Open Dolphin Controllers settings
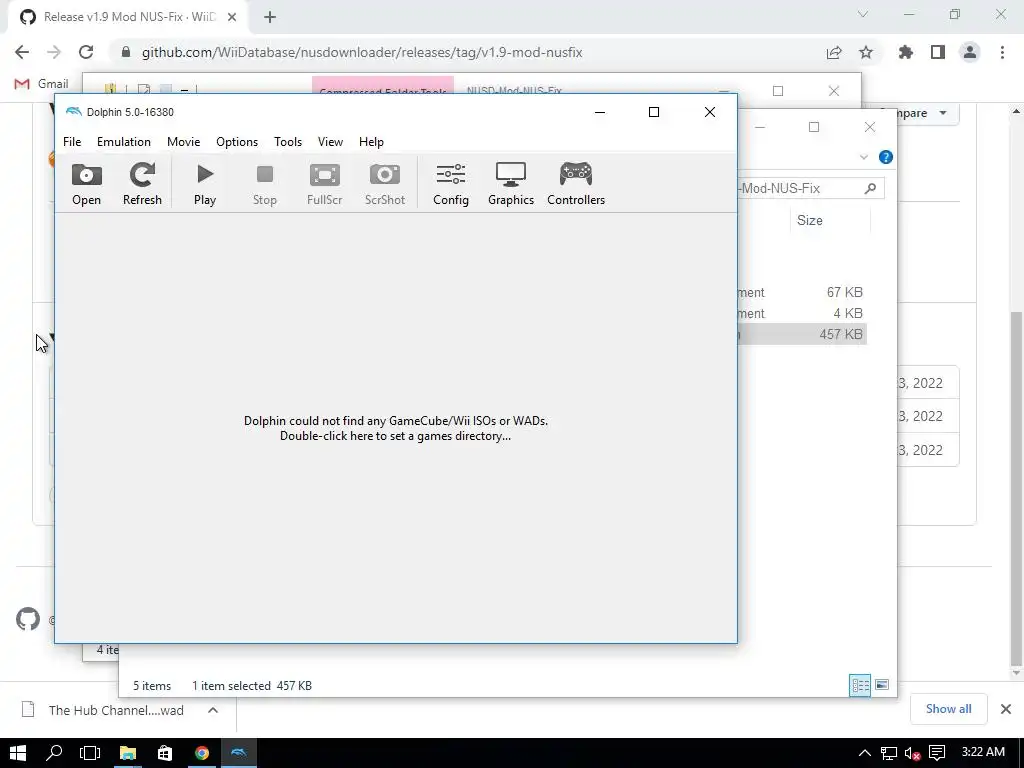1024x768 pixels. coord(576,184)
